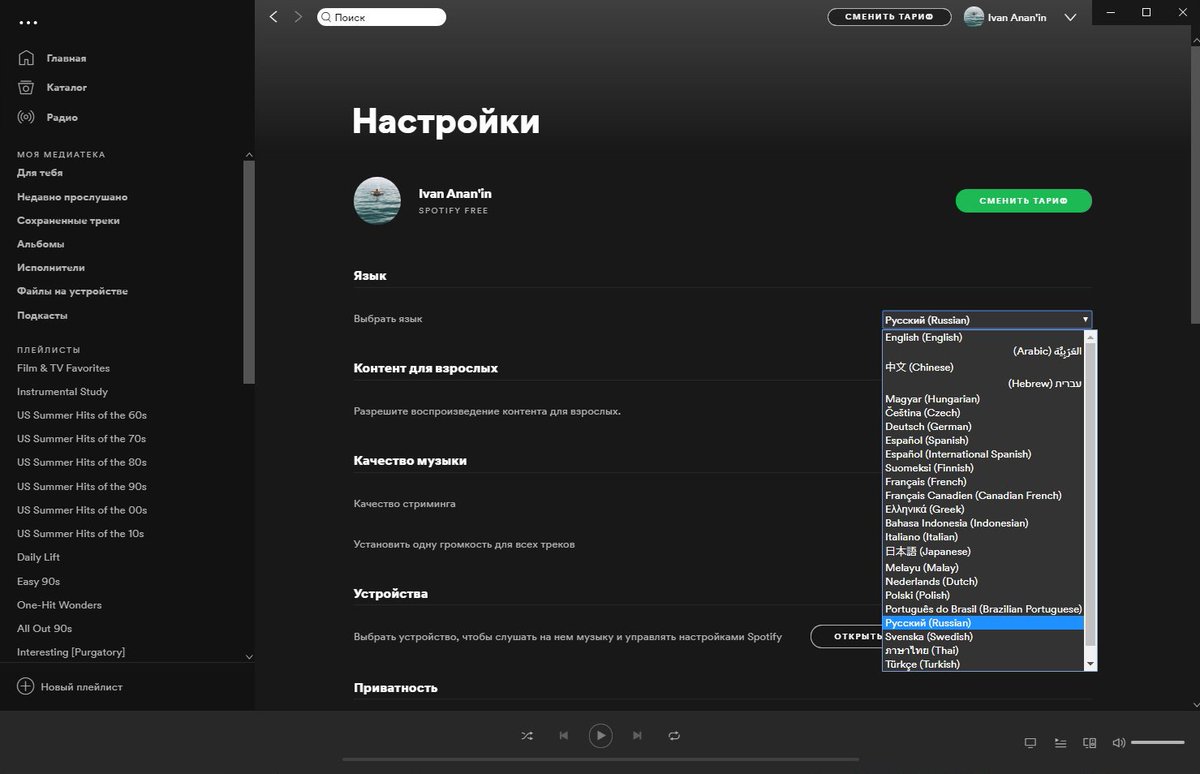Expand the user account chevron menu

[x=1070, y=18]
